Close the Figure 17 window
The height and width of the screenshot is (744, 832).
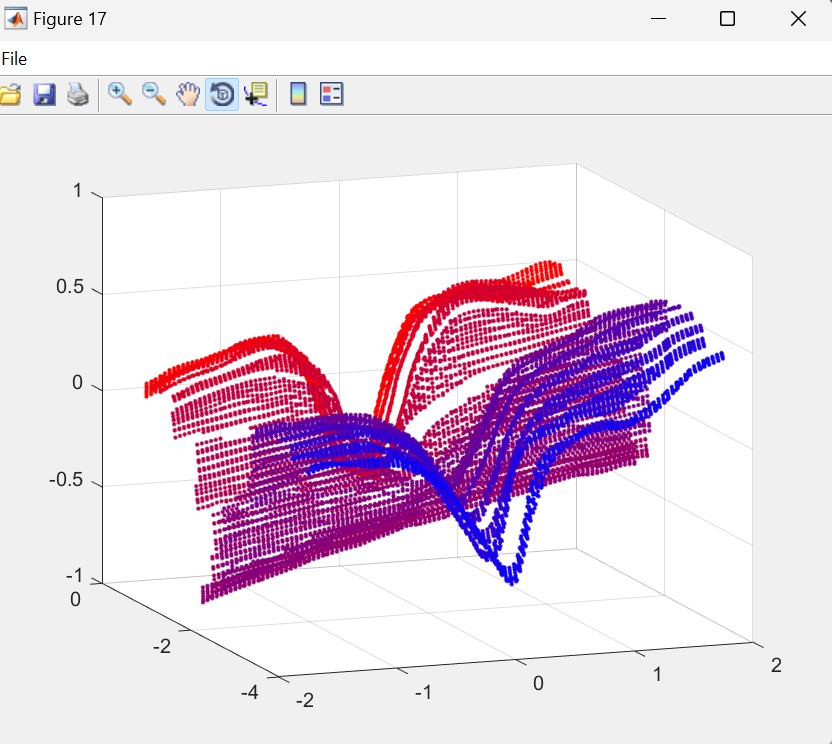(798, 19)
